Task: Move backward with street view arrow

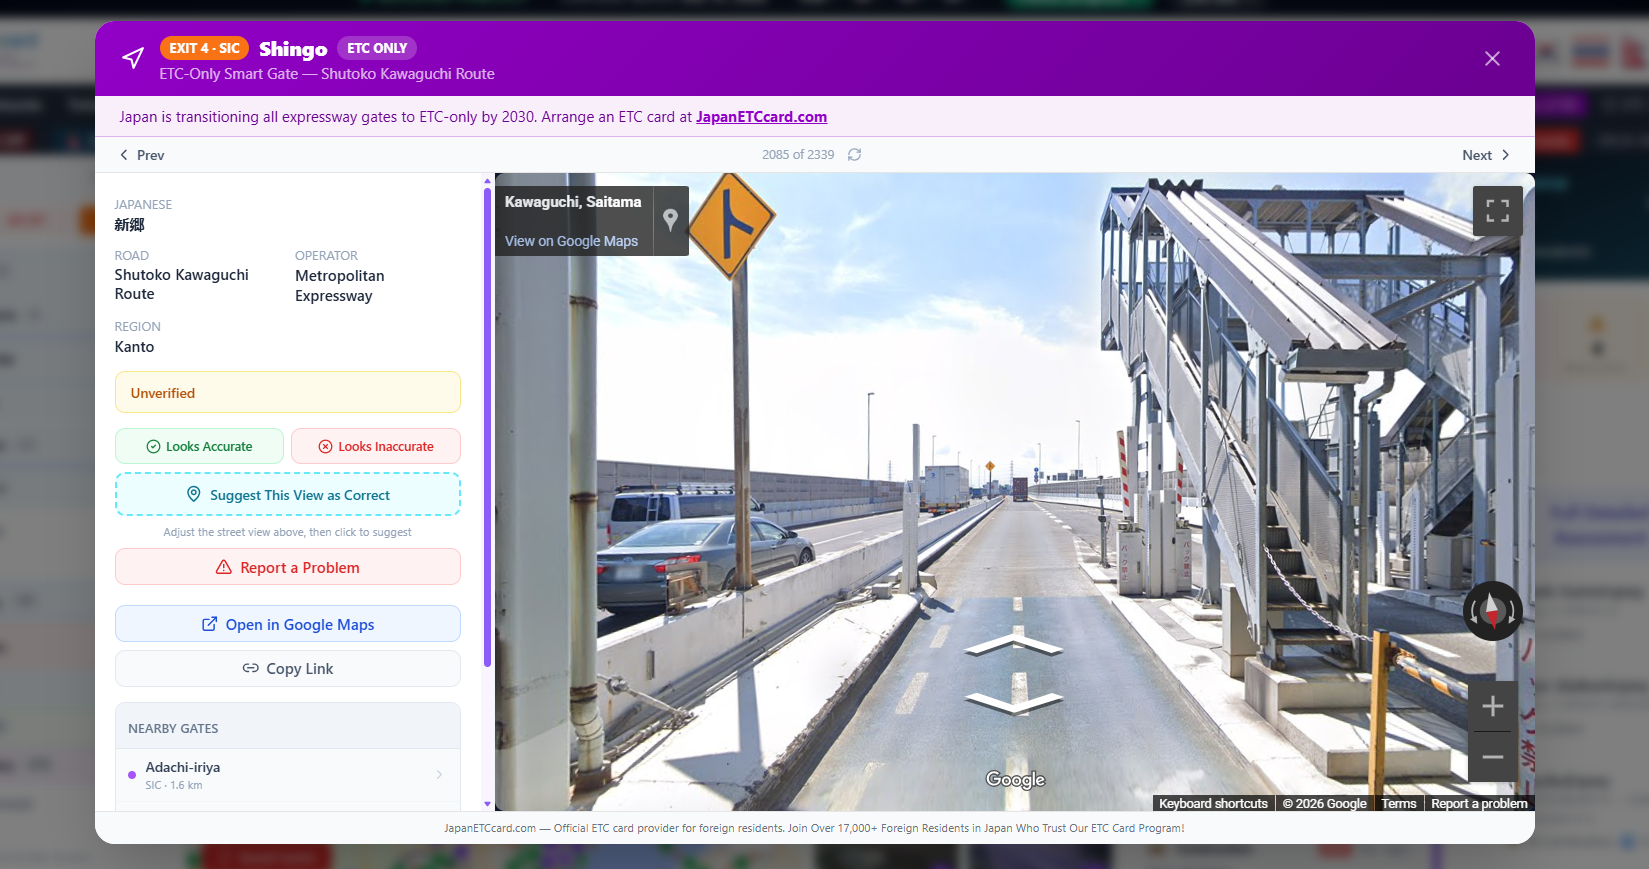Action: 1014,702
